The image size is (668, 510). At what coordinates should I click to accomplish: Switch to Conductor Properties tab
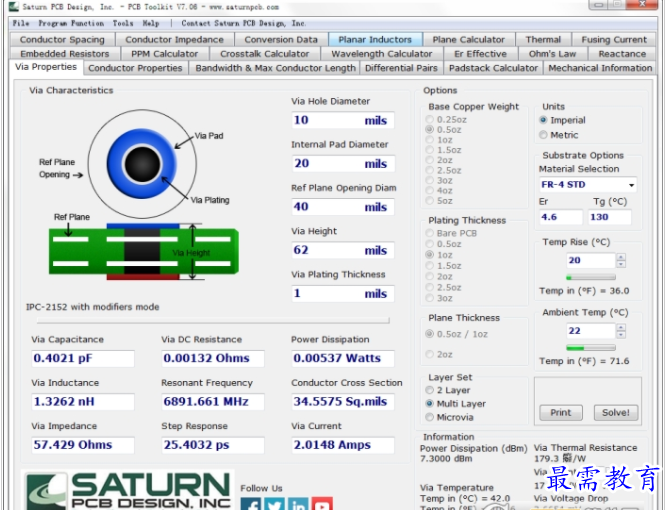point(135,68)
